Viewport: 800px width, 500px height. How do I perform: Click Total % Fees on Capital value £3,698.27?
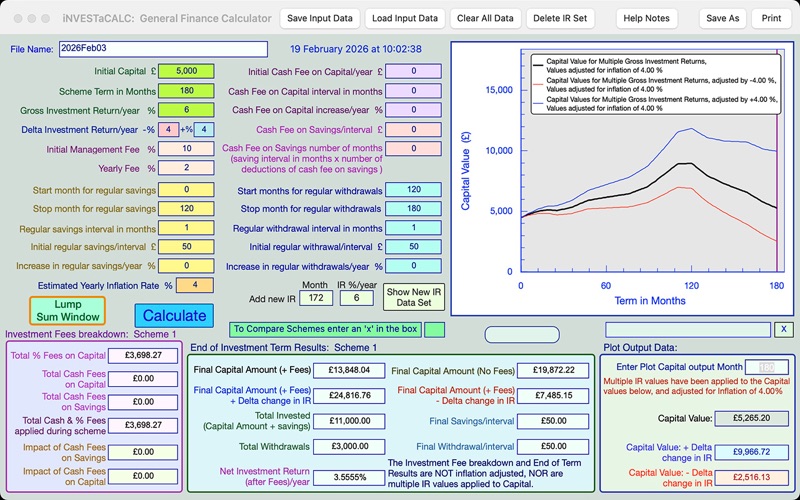pos(143,355)
